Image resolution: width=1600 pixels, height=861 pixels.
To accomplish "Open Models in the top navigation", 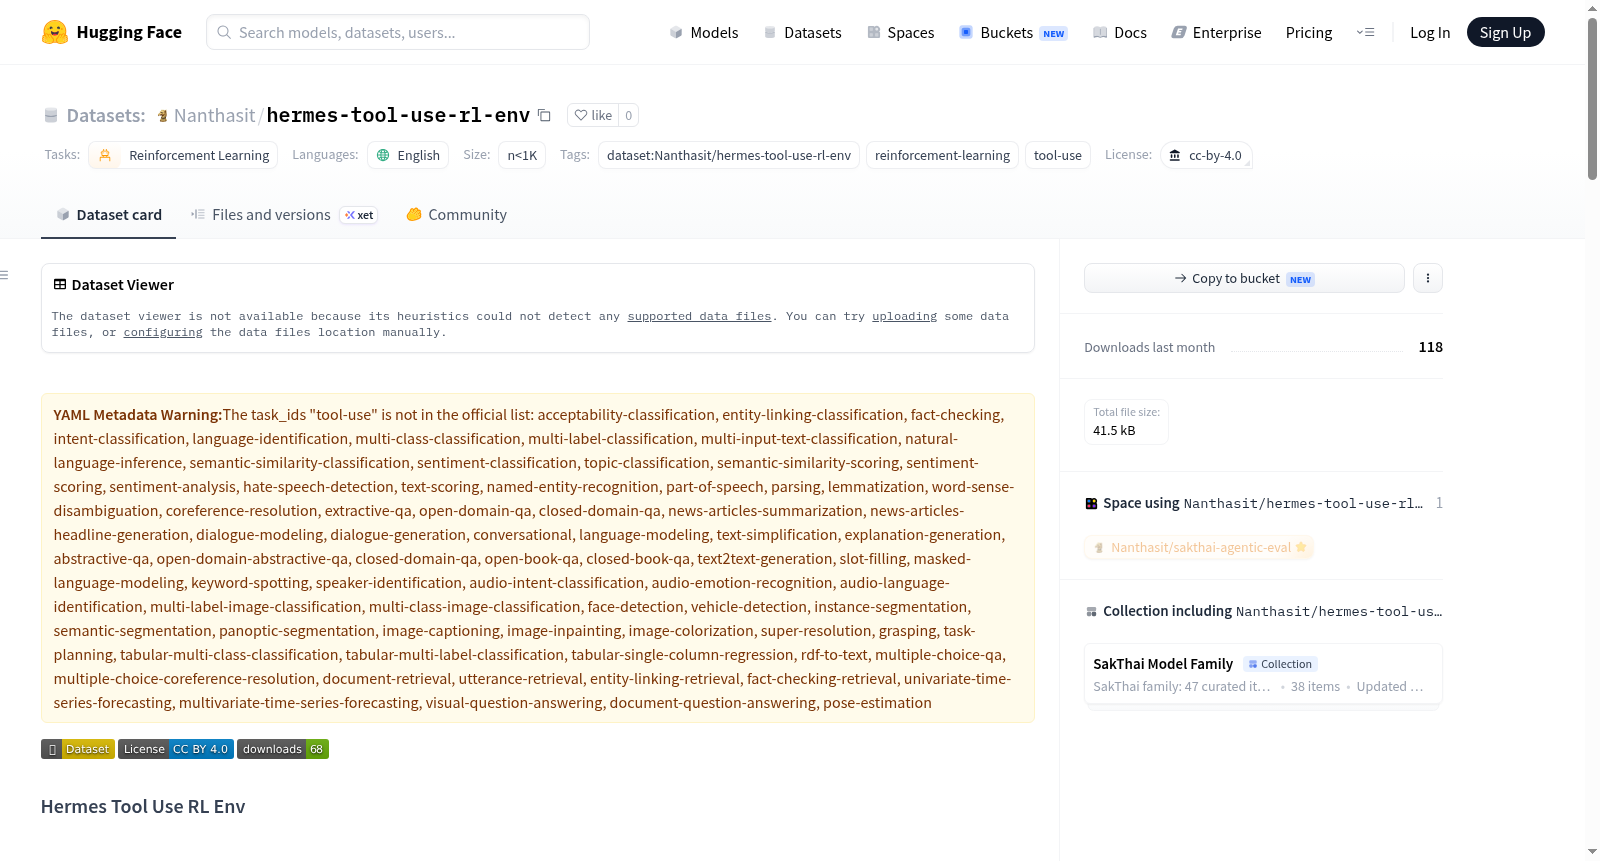I will coord(704,32).
